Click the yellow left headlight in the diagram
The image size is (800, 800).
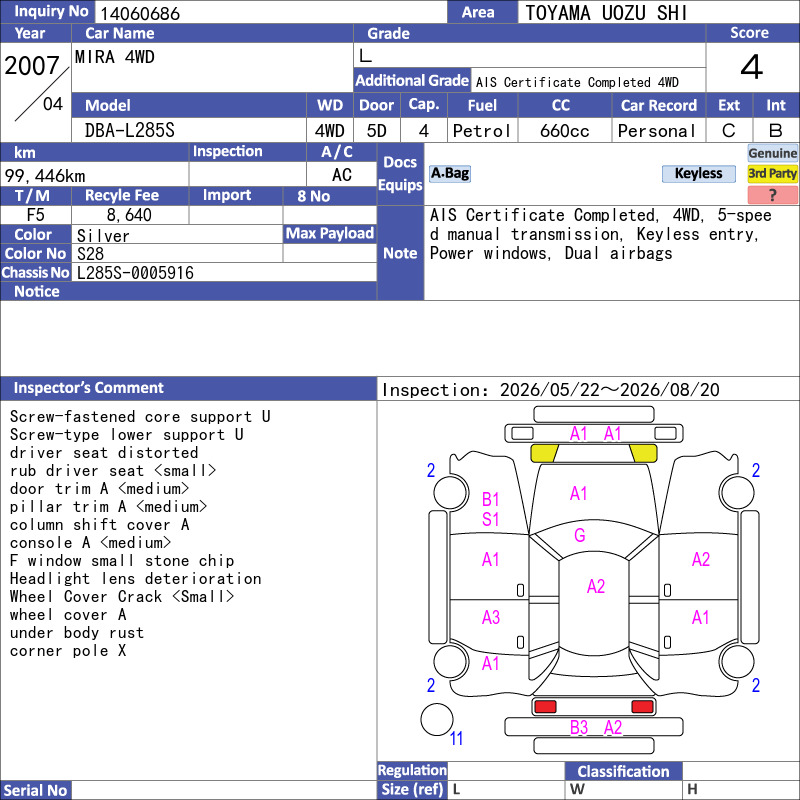[544, 453]
